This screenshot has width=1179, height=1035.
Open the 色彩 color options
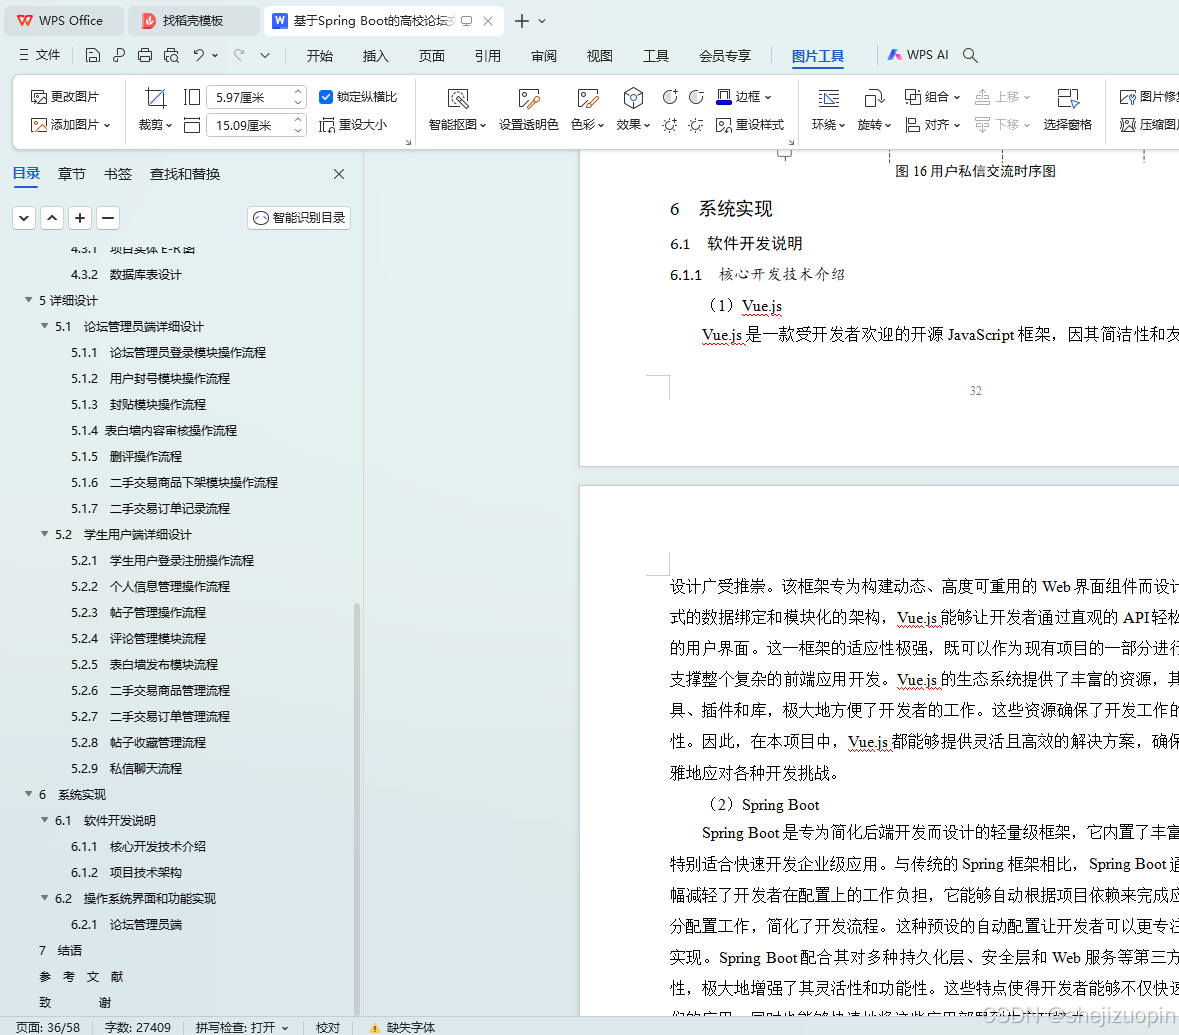coord(587,111)
